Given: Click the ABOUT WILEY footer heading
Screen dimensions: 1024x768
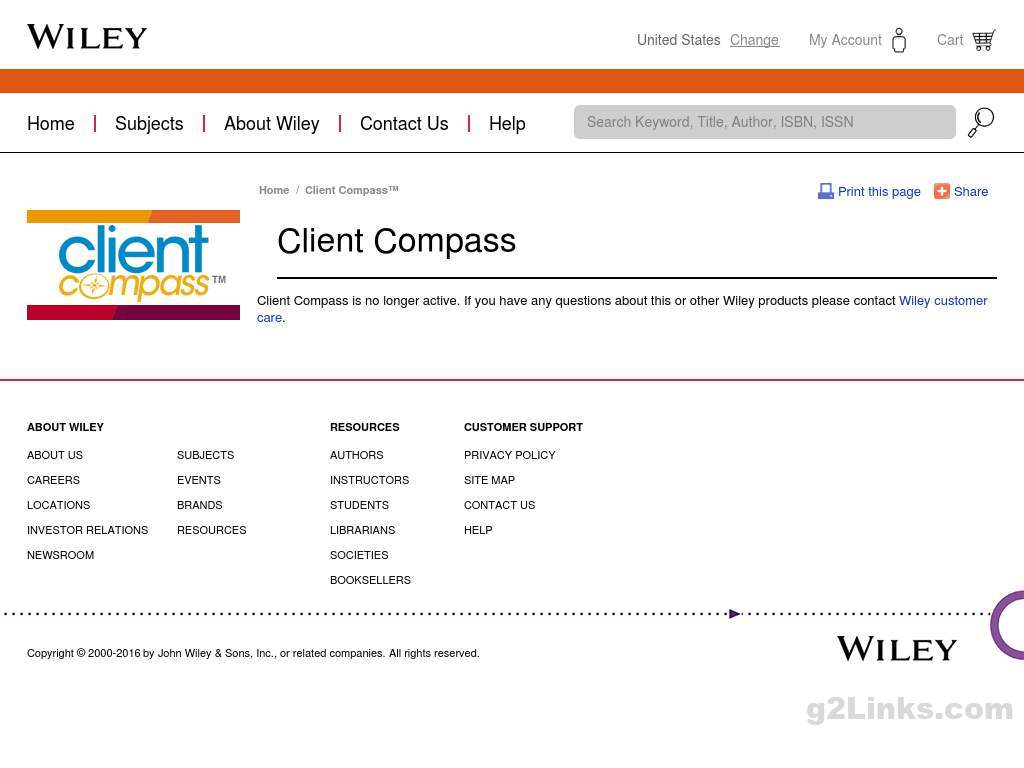Looking at the screenshot, I should (x=65, y=427).
